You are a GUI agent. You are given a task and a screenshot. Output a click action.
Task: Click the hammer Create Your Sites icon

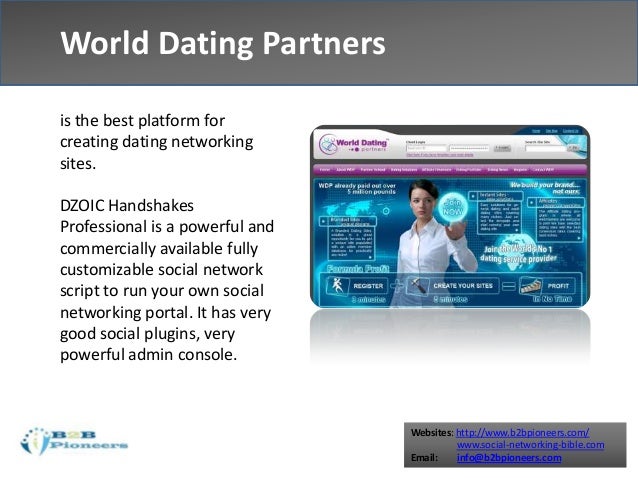pos(418,285)
